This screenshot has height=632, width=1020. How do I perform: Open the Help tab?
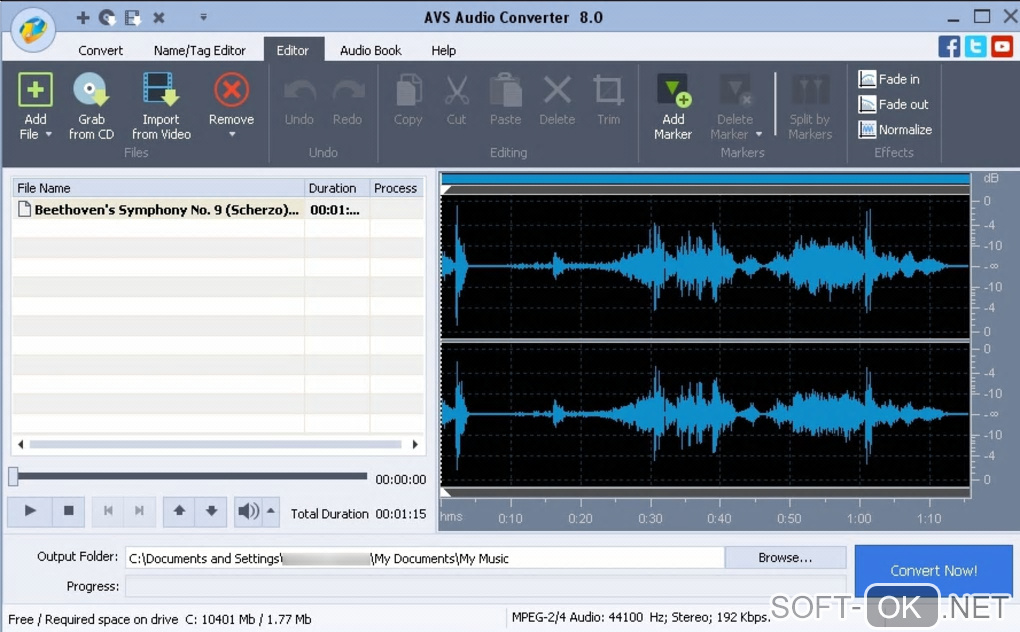click(x=444, y=50)
